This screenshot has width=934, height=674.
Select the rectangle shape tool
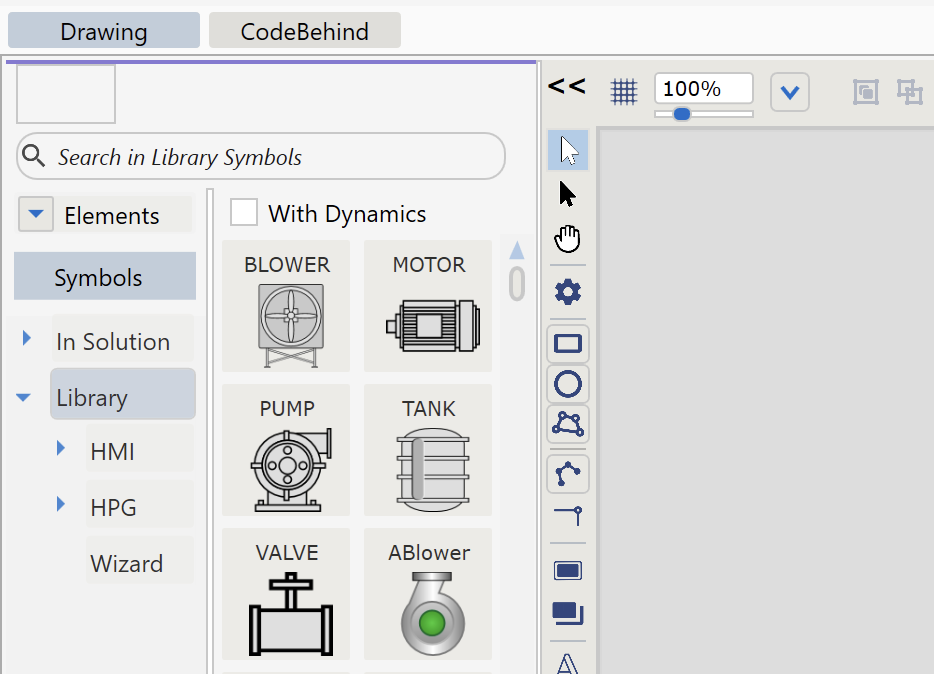568,344
